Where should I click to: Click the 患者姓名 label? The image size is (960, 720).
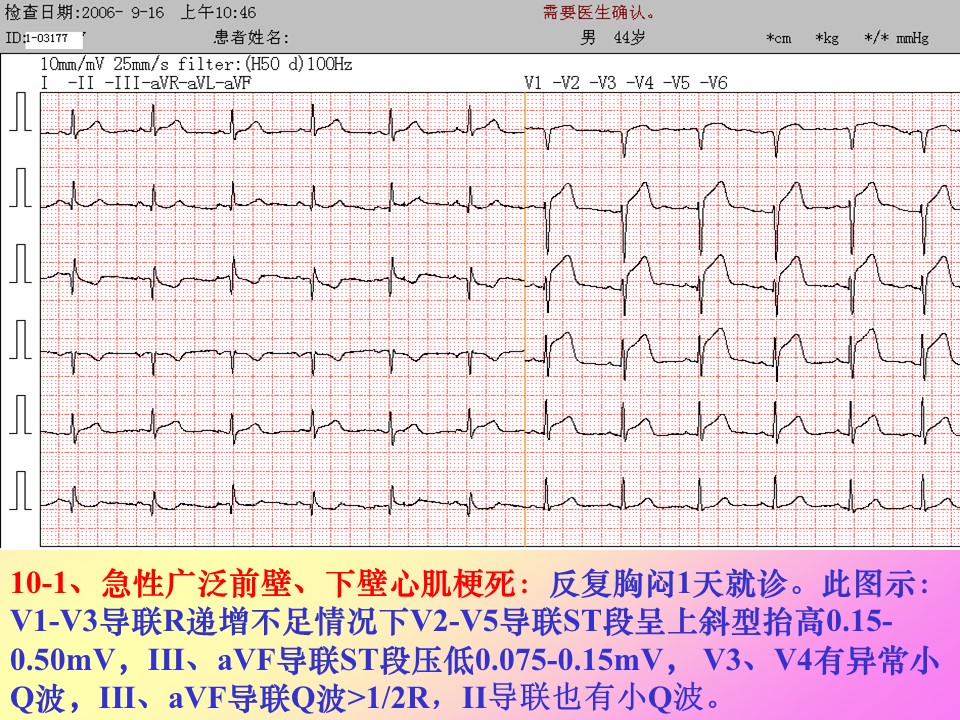tap(251, 37)
